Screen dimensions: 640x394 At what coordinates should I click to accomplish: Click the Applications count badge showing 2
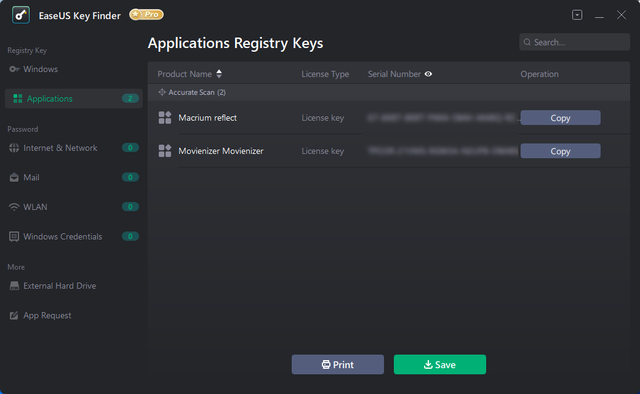[130, 98]
